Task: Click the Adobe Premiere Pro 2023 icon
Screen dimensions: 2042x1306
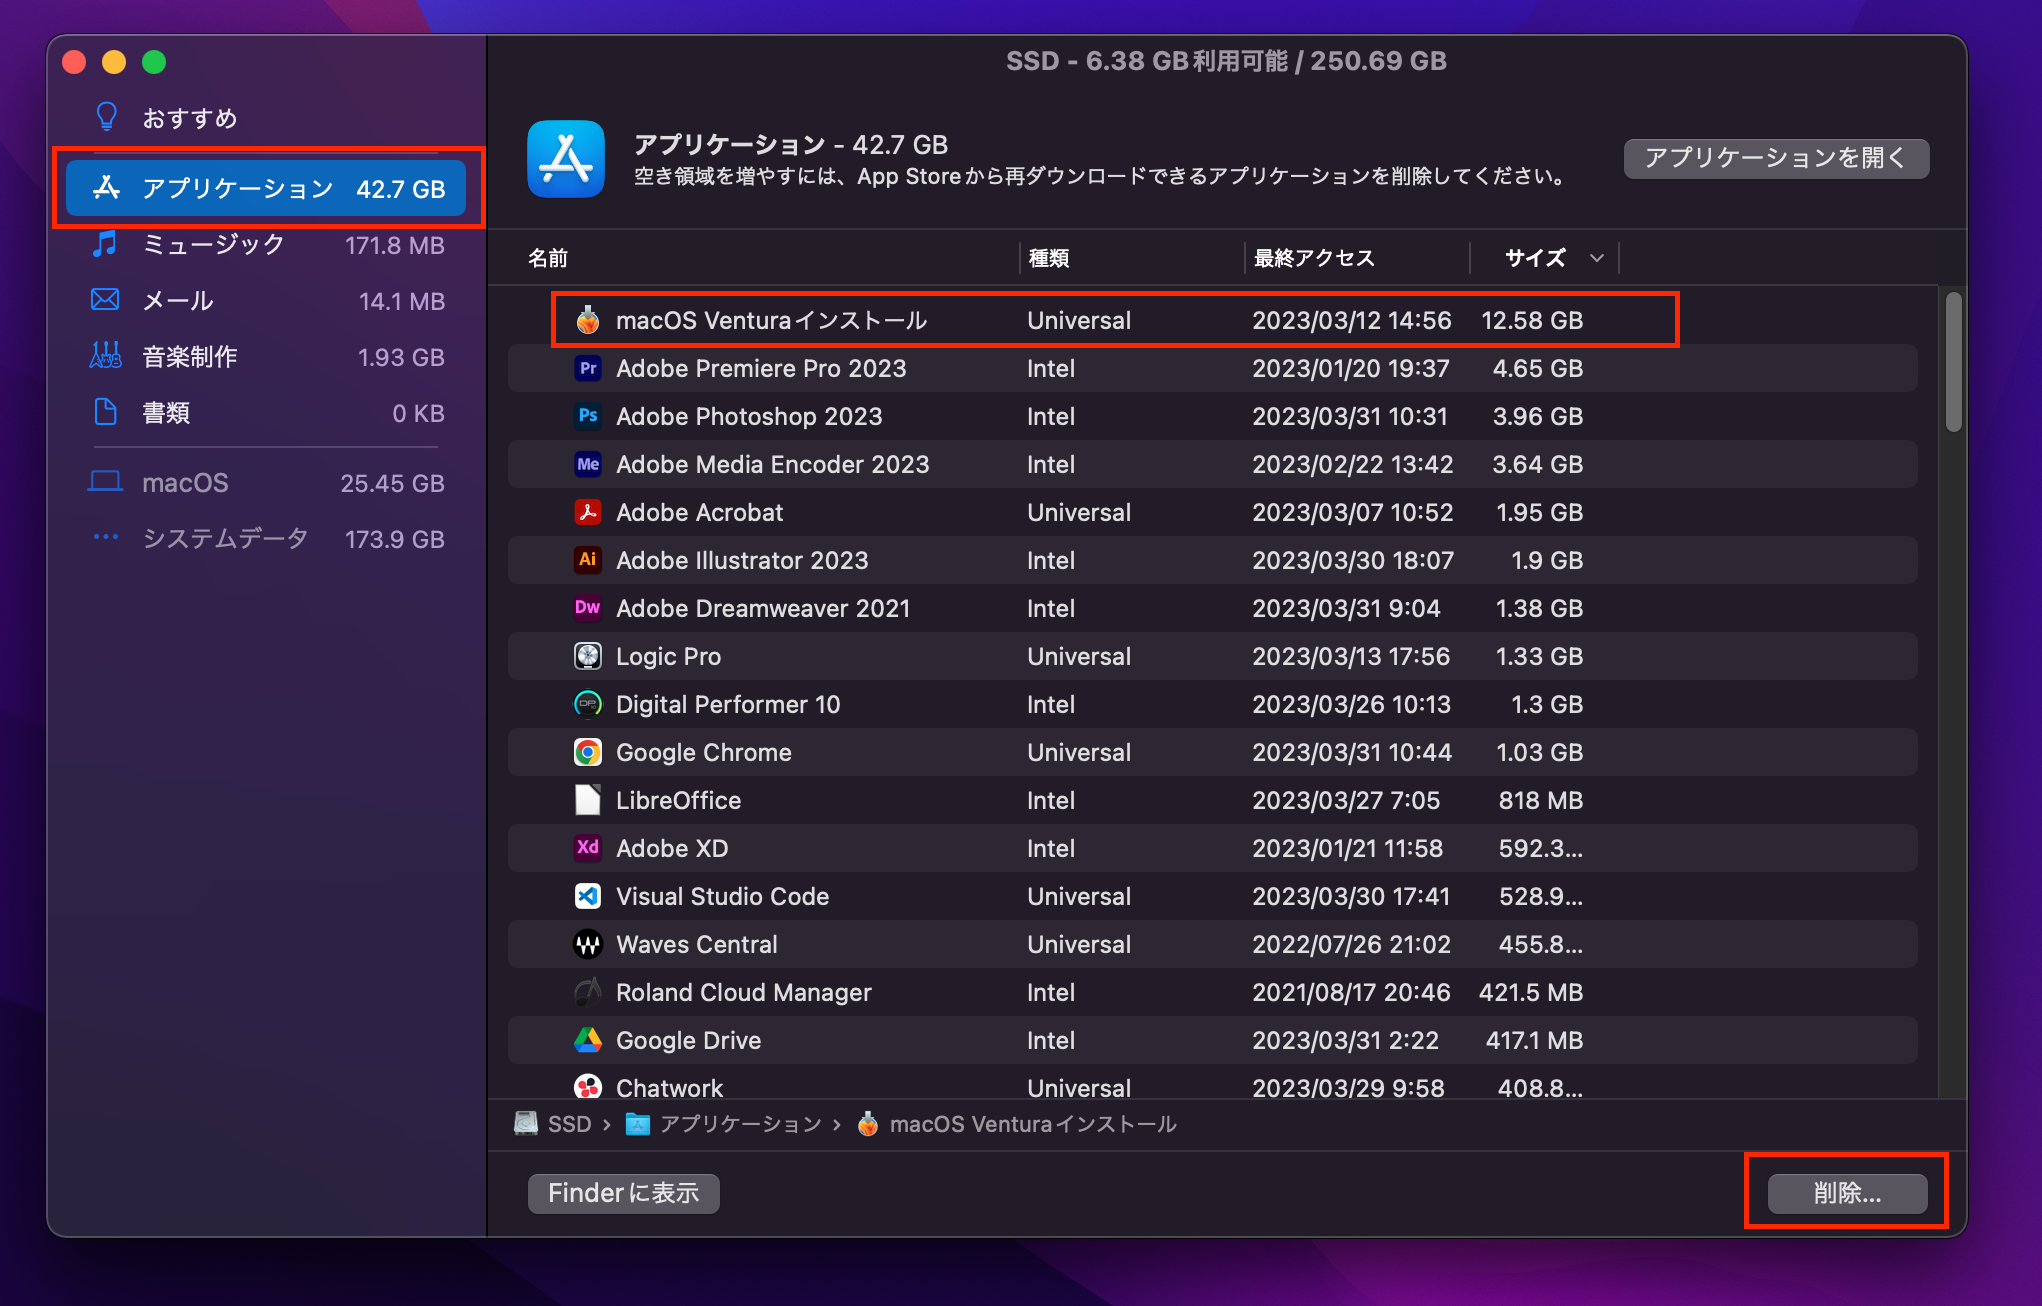Action: (x=588, y=368)
